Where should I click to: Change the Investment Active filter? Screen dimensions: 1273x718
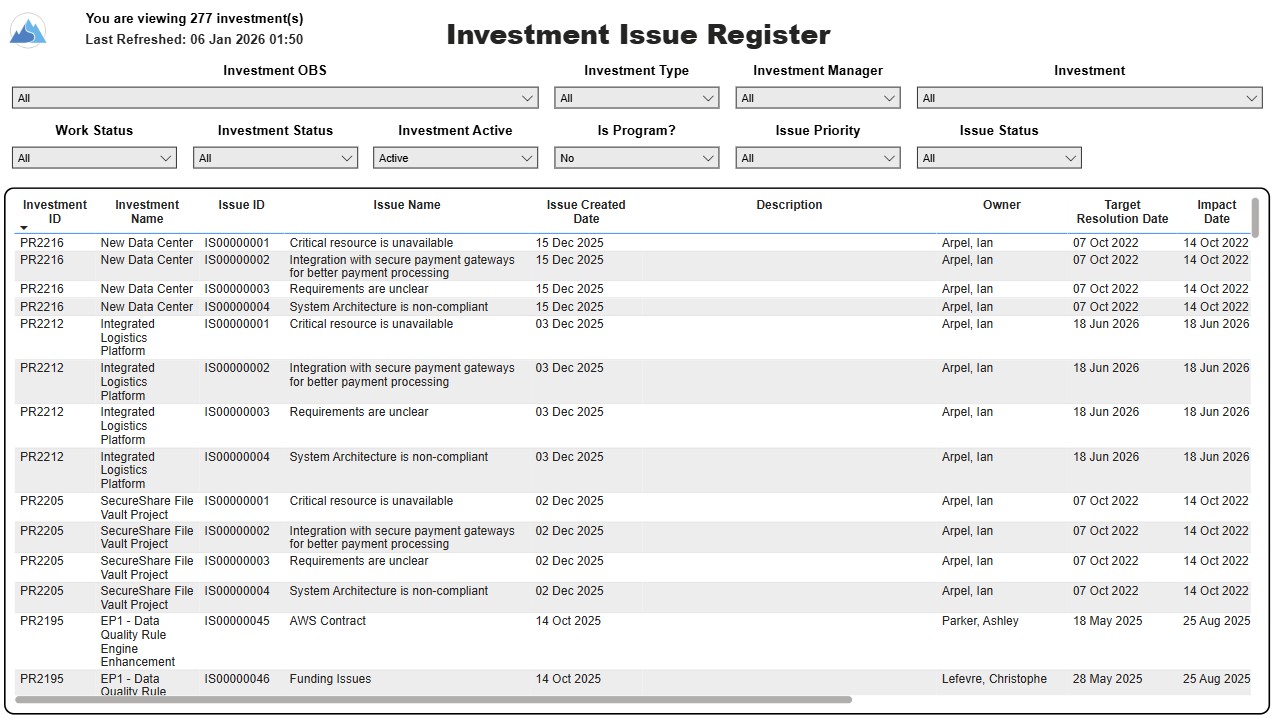point(455,158)
